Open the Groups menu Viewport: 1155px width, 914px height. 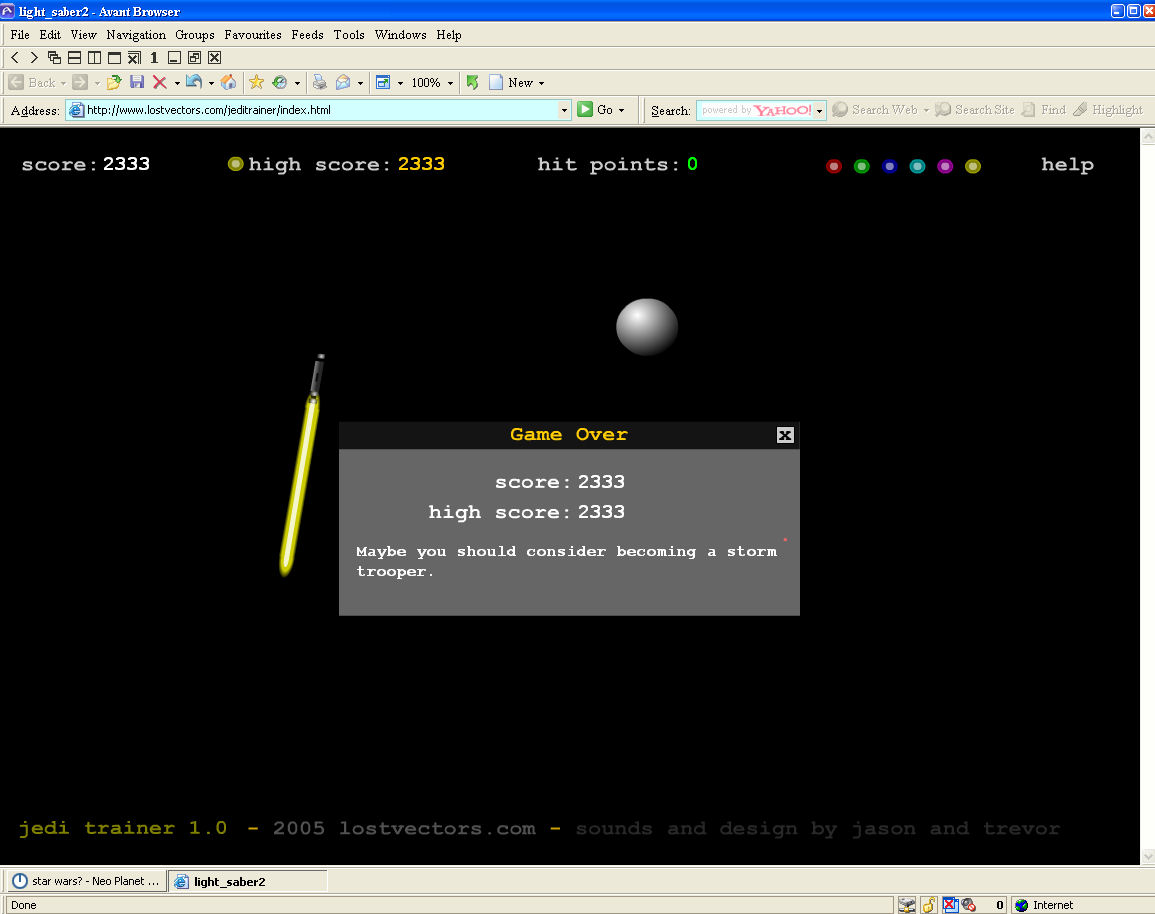coord(194,35)
